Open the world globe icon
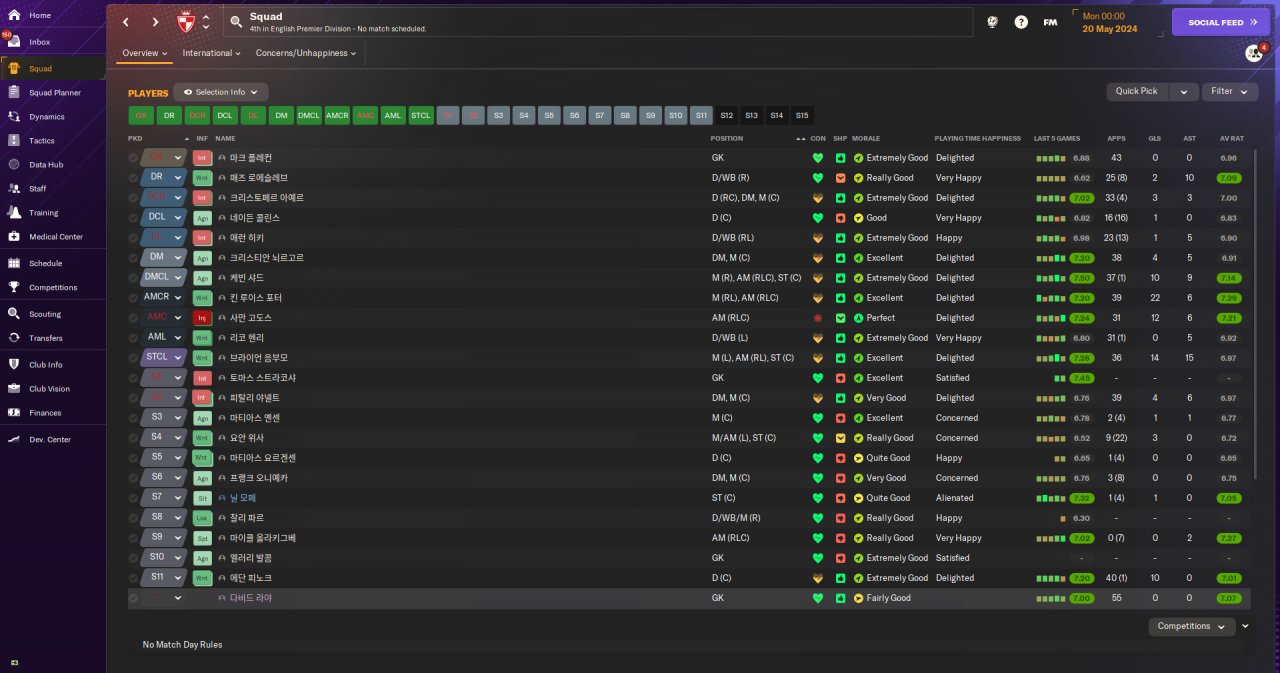Screen dimensions: 1280x673 (x=992, y=22)
